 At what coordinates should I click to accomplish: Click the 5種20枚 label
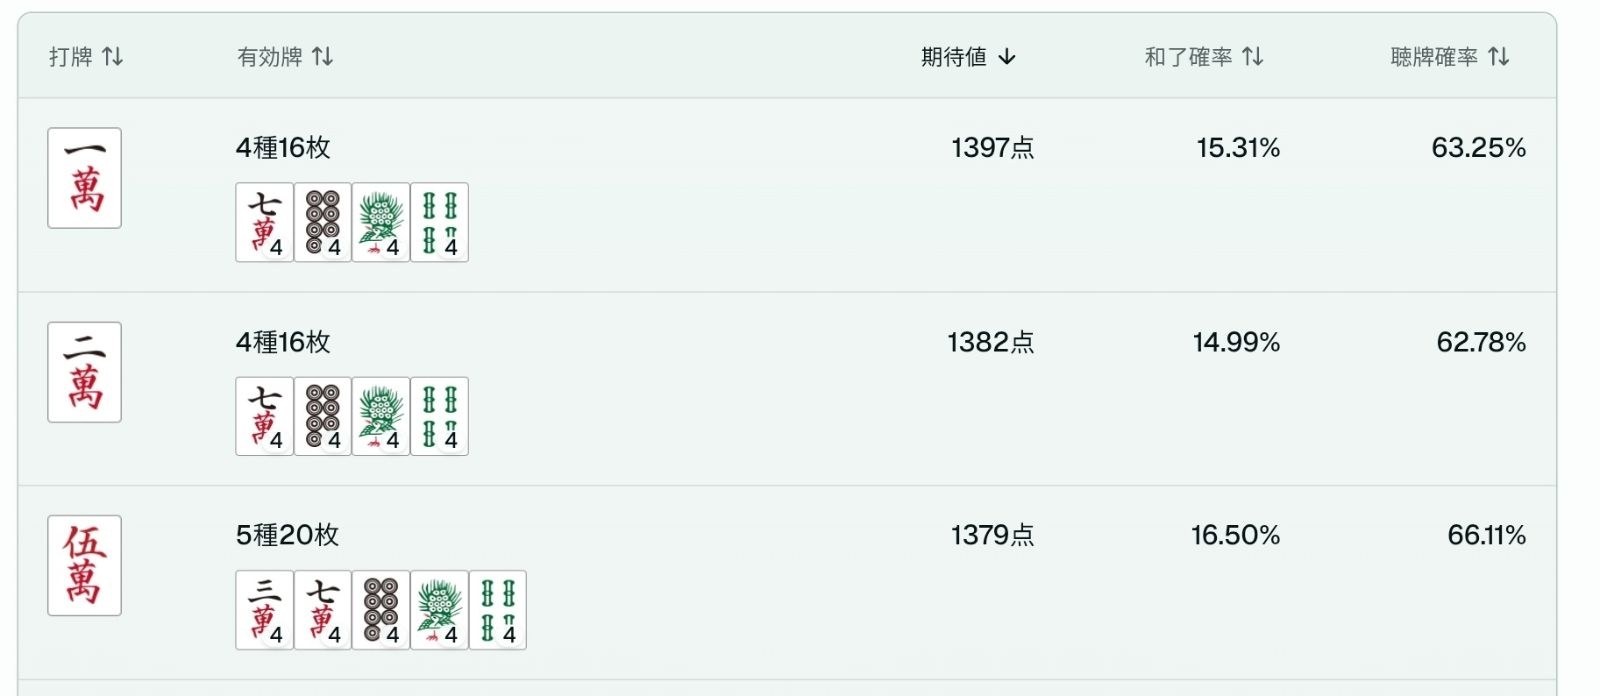coord(287,535)
